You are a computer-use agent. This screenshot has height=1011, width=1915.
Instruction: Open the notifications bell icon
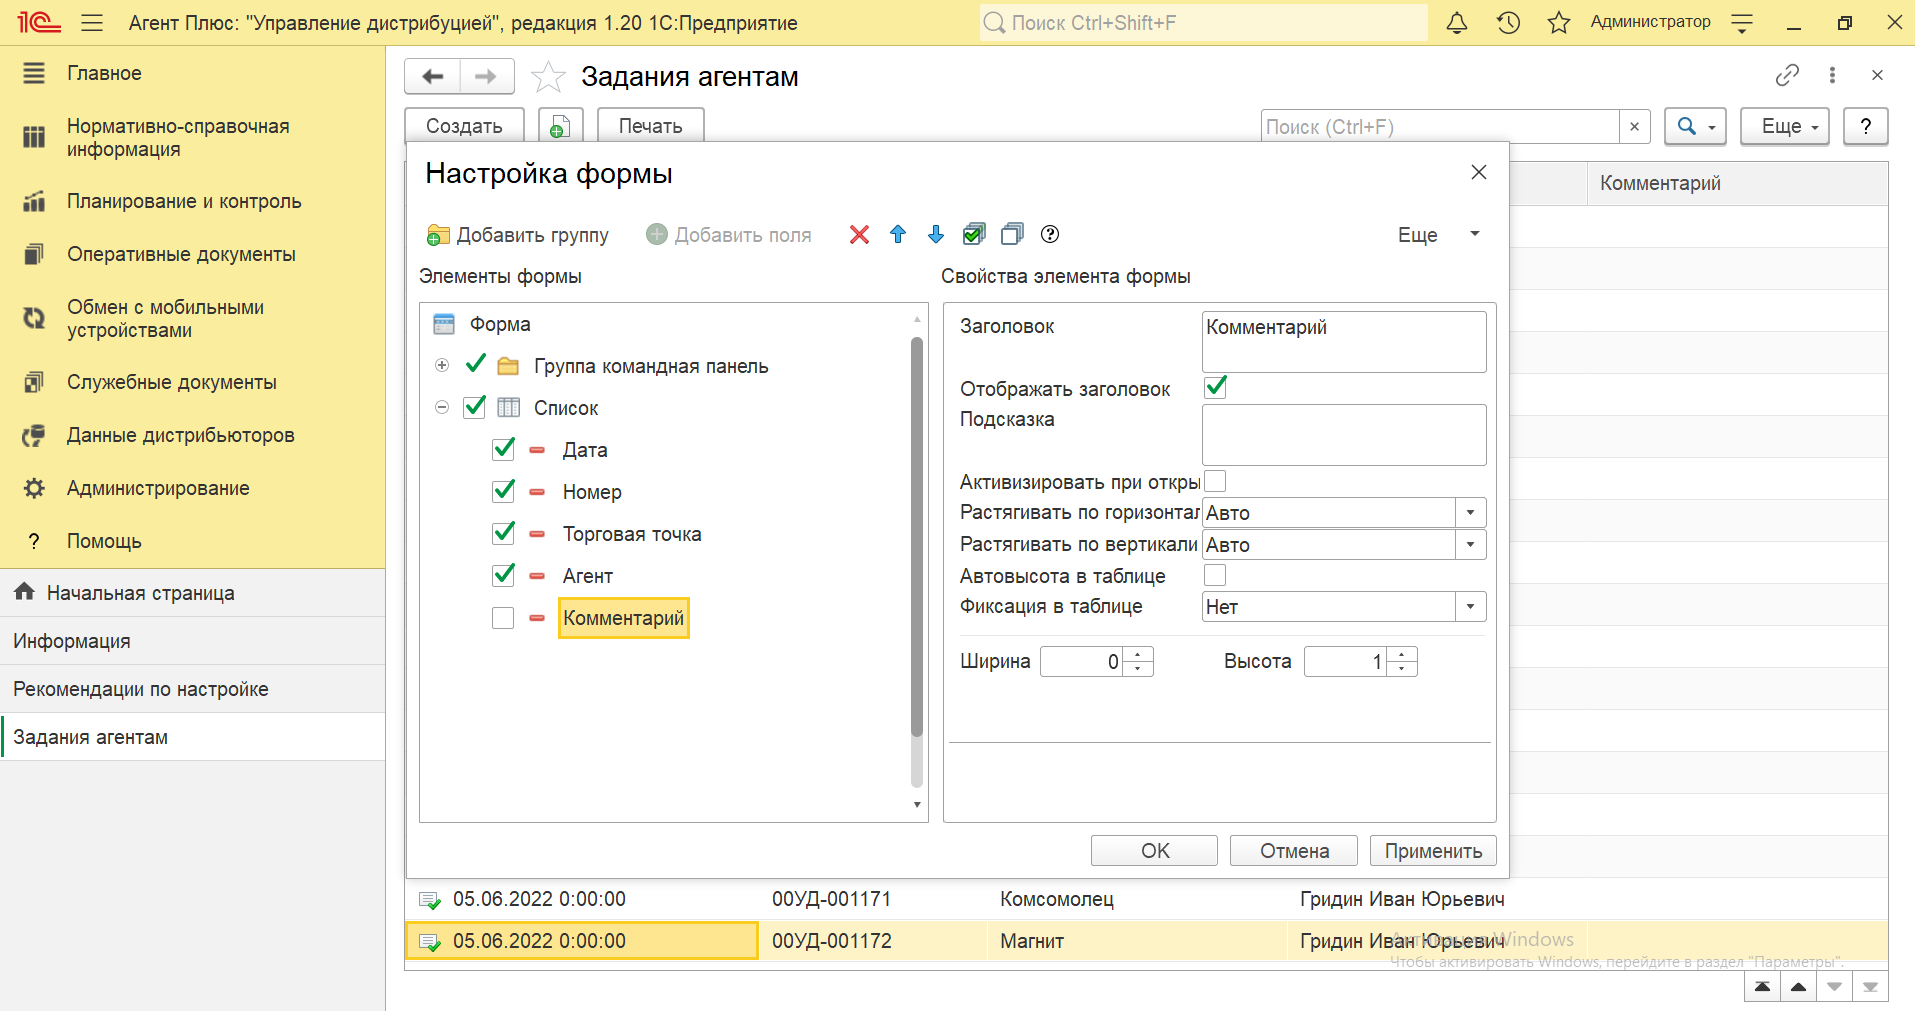point(1457,23)
